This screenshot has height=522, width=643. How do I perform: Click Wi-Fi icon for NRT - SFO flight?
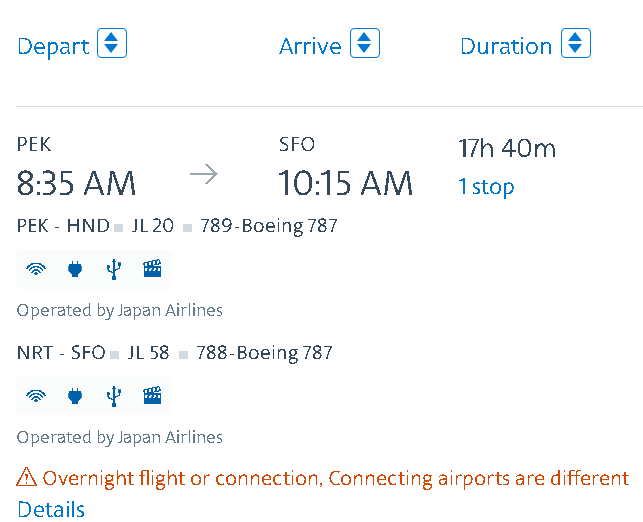36,395
